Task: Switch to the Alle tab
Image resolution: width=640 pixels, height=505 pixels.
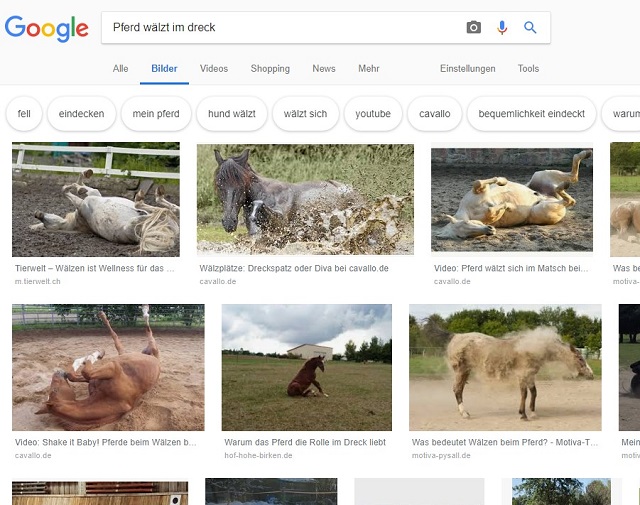Action: coord(120,69)
